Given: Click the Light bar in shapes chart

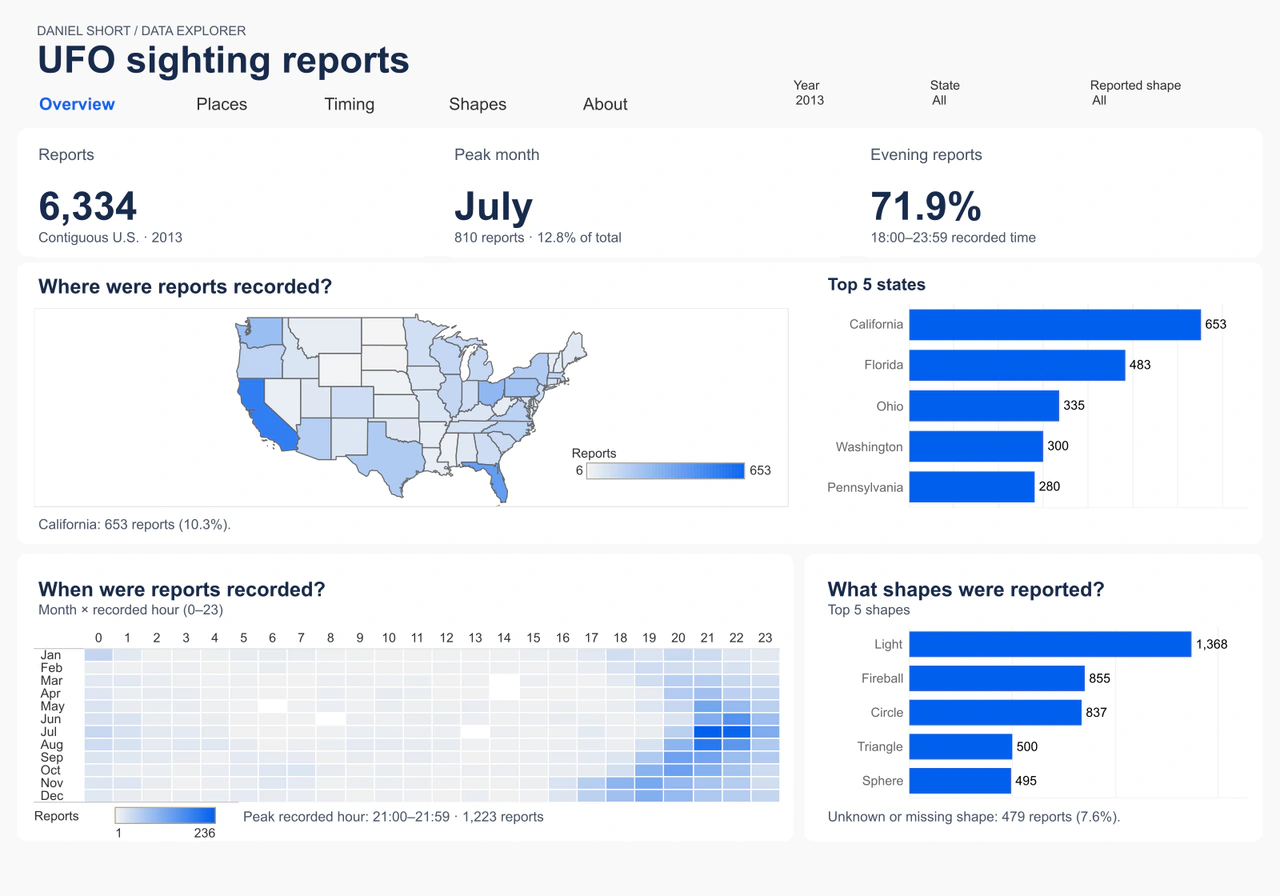Looking at the screenshot, I should point(1050,644).
